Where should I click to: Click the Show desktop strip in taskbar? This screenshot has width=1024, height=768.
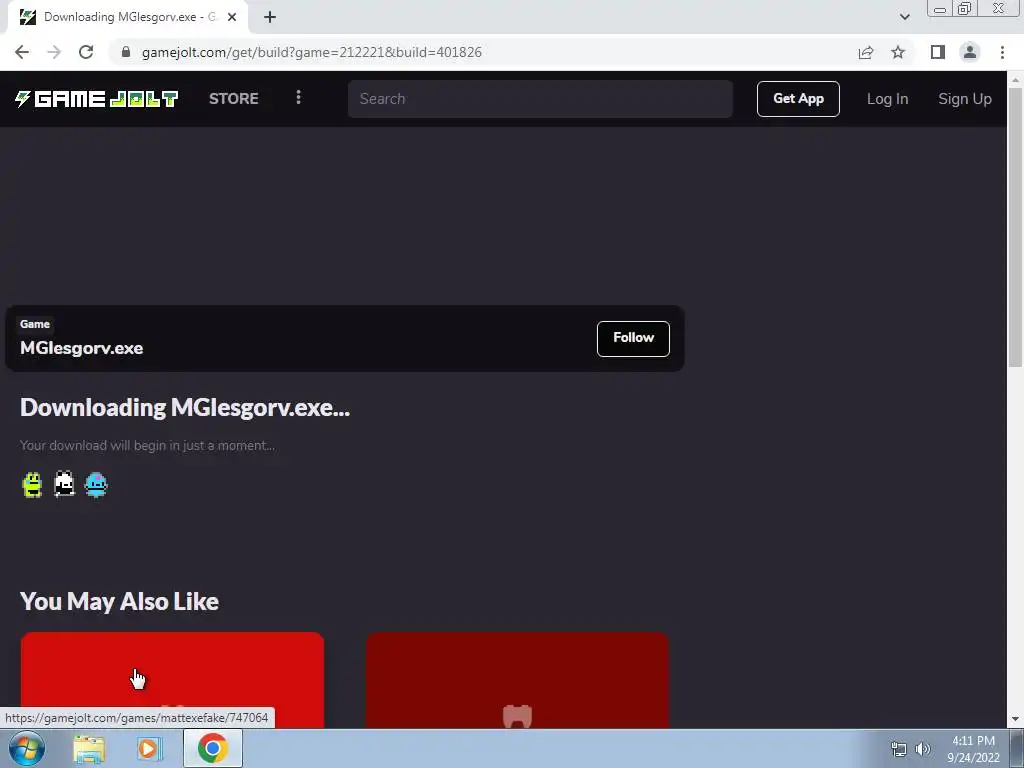coord(1016,748)
